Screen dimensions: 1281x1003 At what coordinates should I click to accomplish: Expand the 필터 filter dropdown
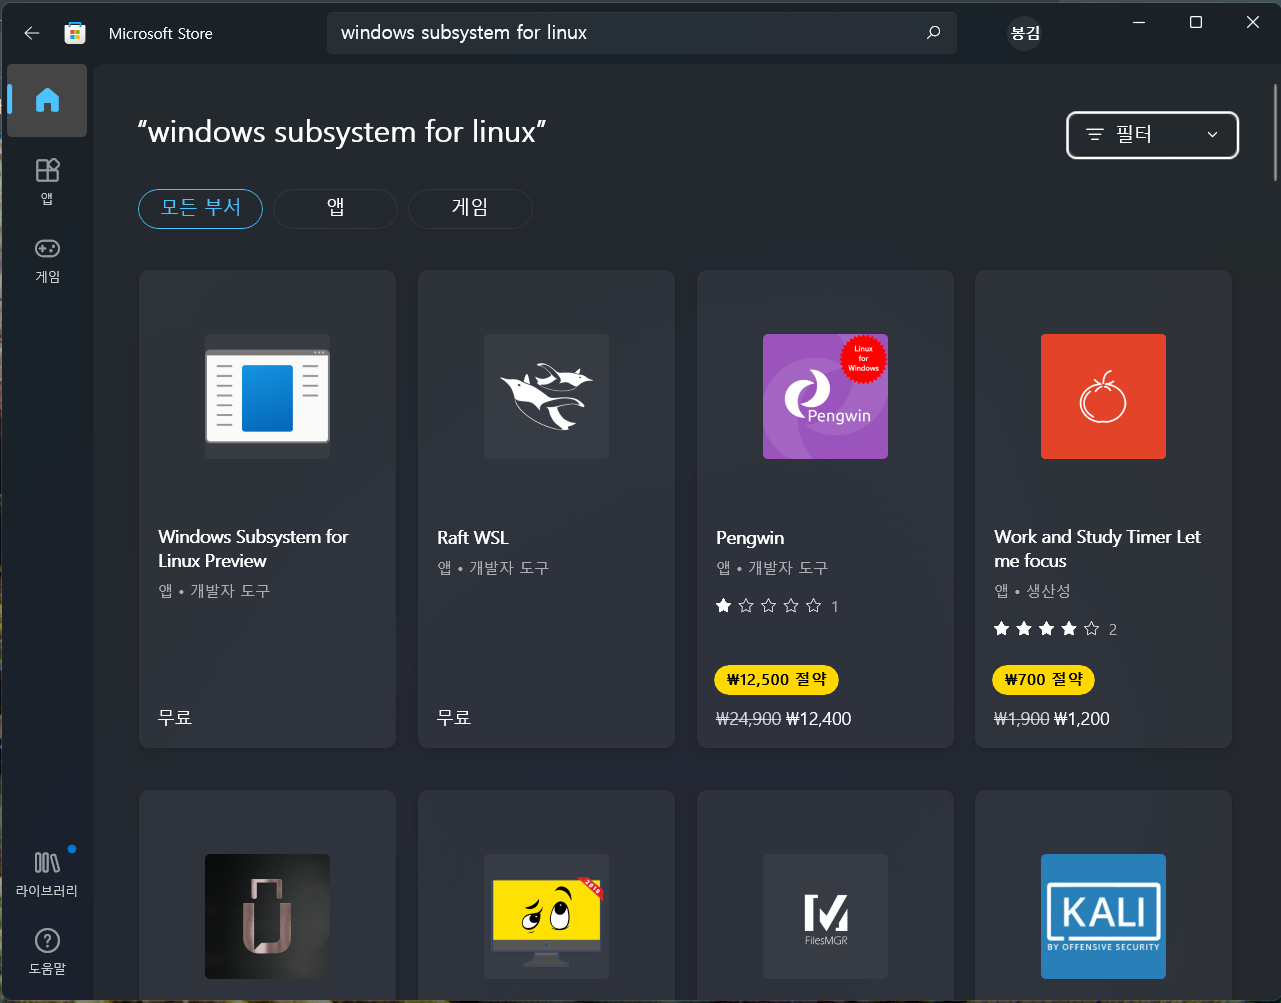click(x=1152, y=135)
